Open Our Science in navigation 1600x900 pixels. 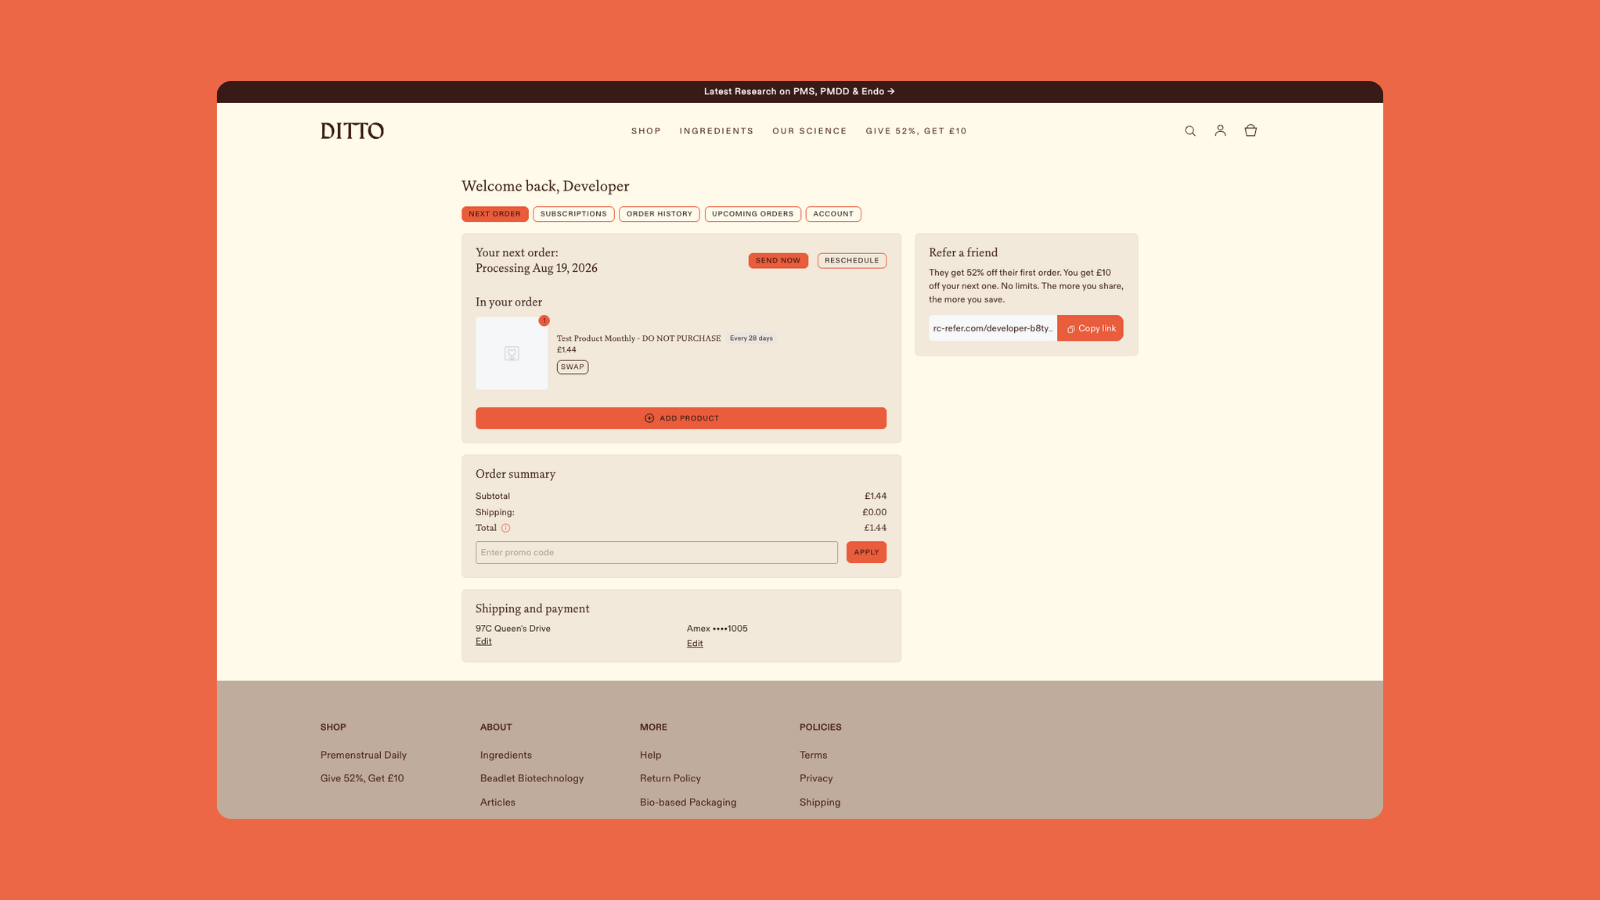click(x=810, y=131)
